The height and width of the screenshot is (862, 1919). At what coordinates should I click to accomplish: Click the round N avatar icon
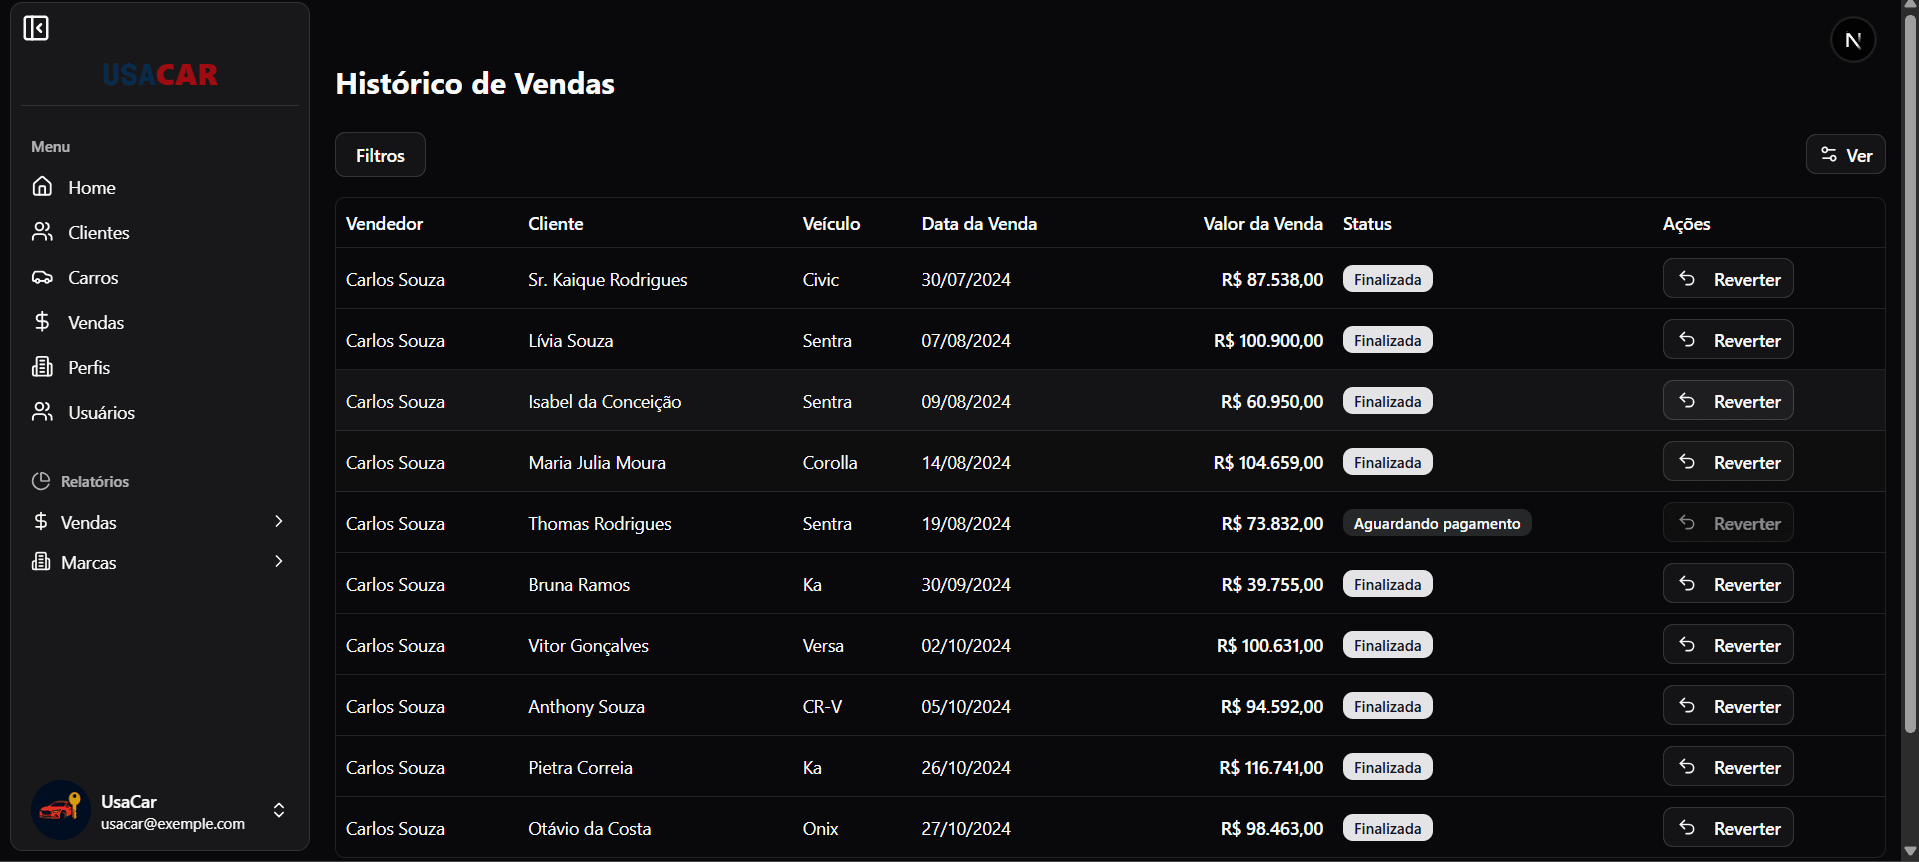point(1852,40)
